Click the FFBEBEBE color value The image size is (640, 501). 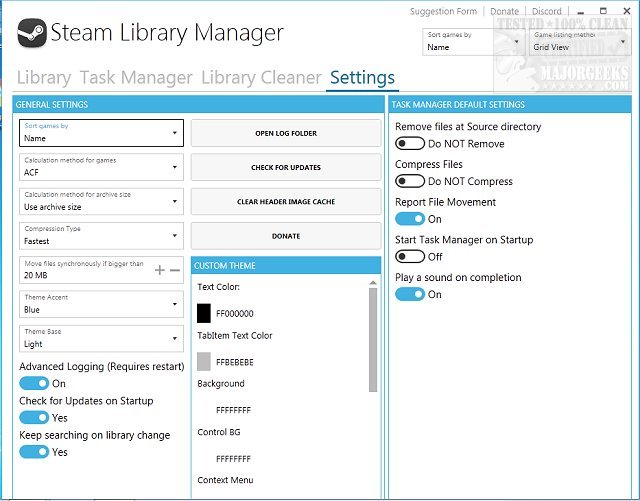[235, 362]
